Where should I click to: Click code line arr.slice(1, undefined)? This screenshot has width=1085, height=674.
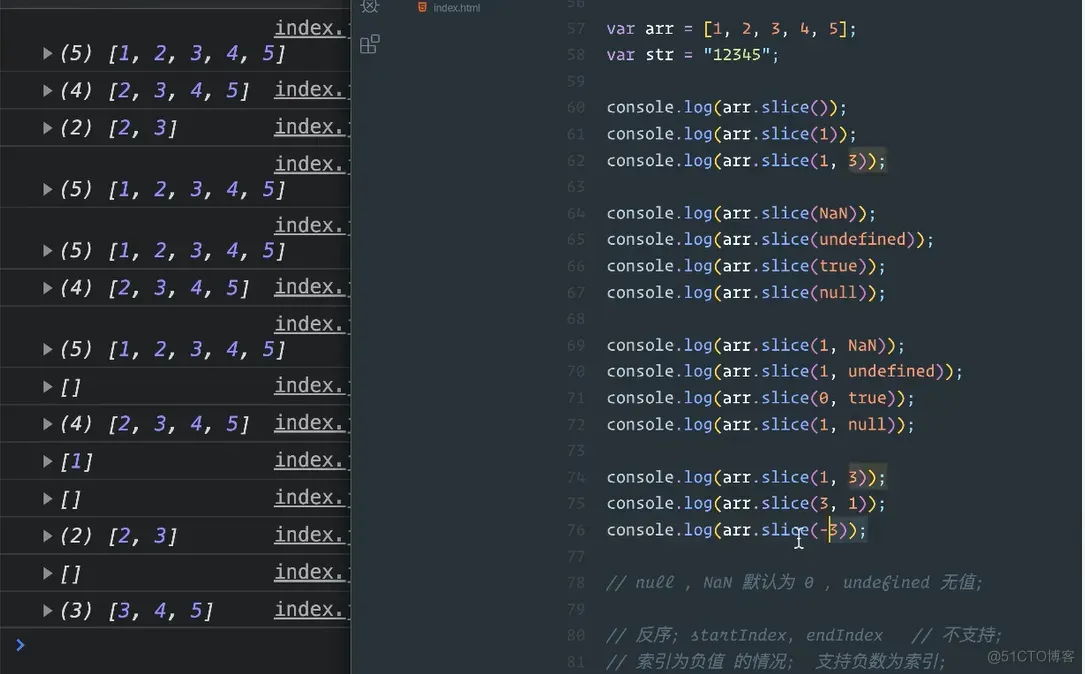click(785, 372)
